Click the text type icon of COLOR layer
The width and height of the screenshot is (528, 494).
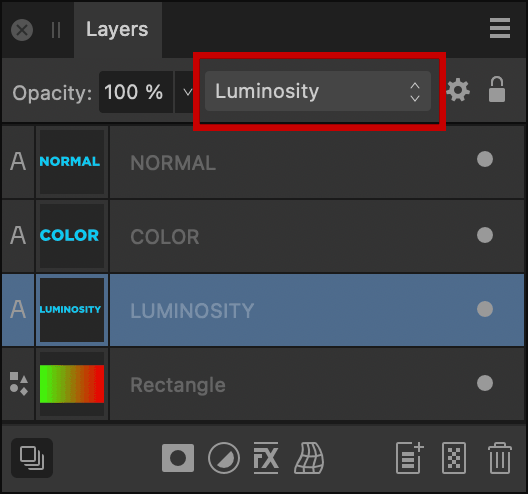(x=18, y=235)
